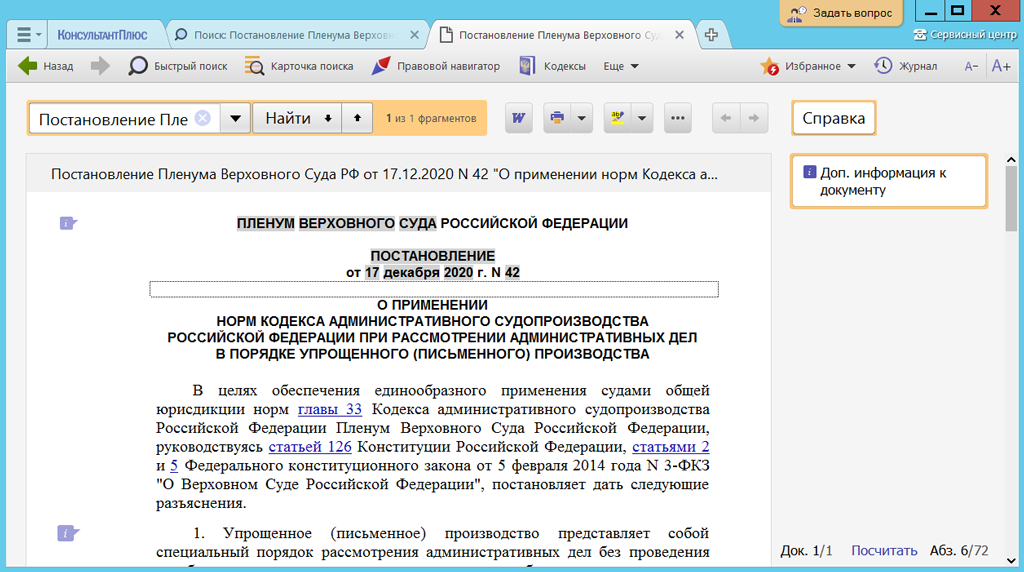Open the link to article 5

coord(174,466)
